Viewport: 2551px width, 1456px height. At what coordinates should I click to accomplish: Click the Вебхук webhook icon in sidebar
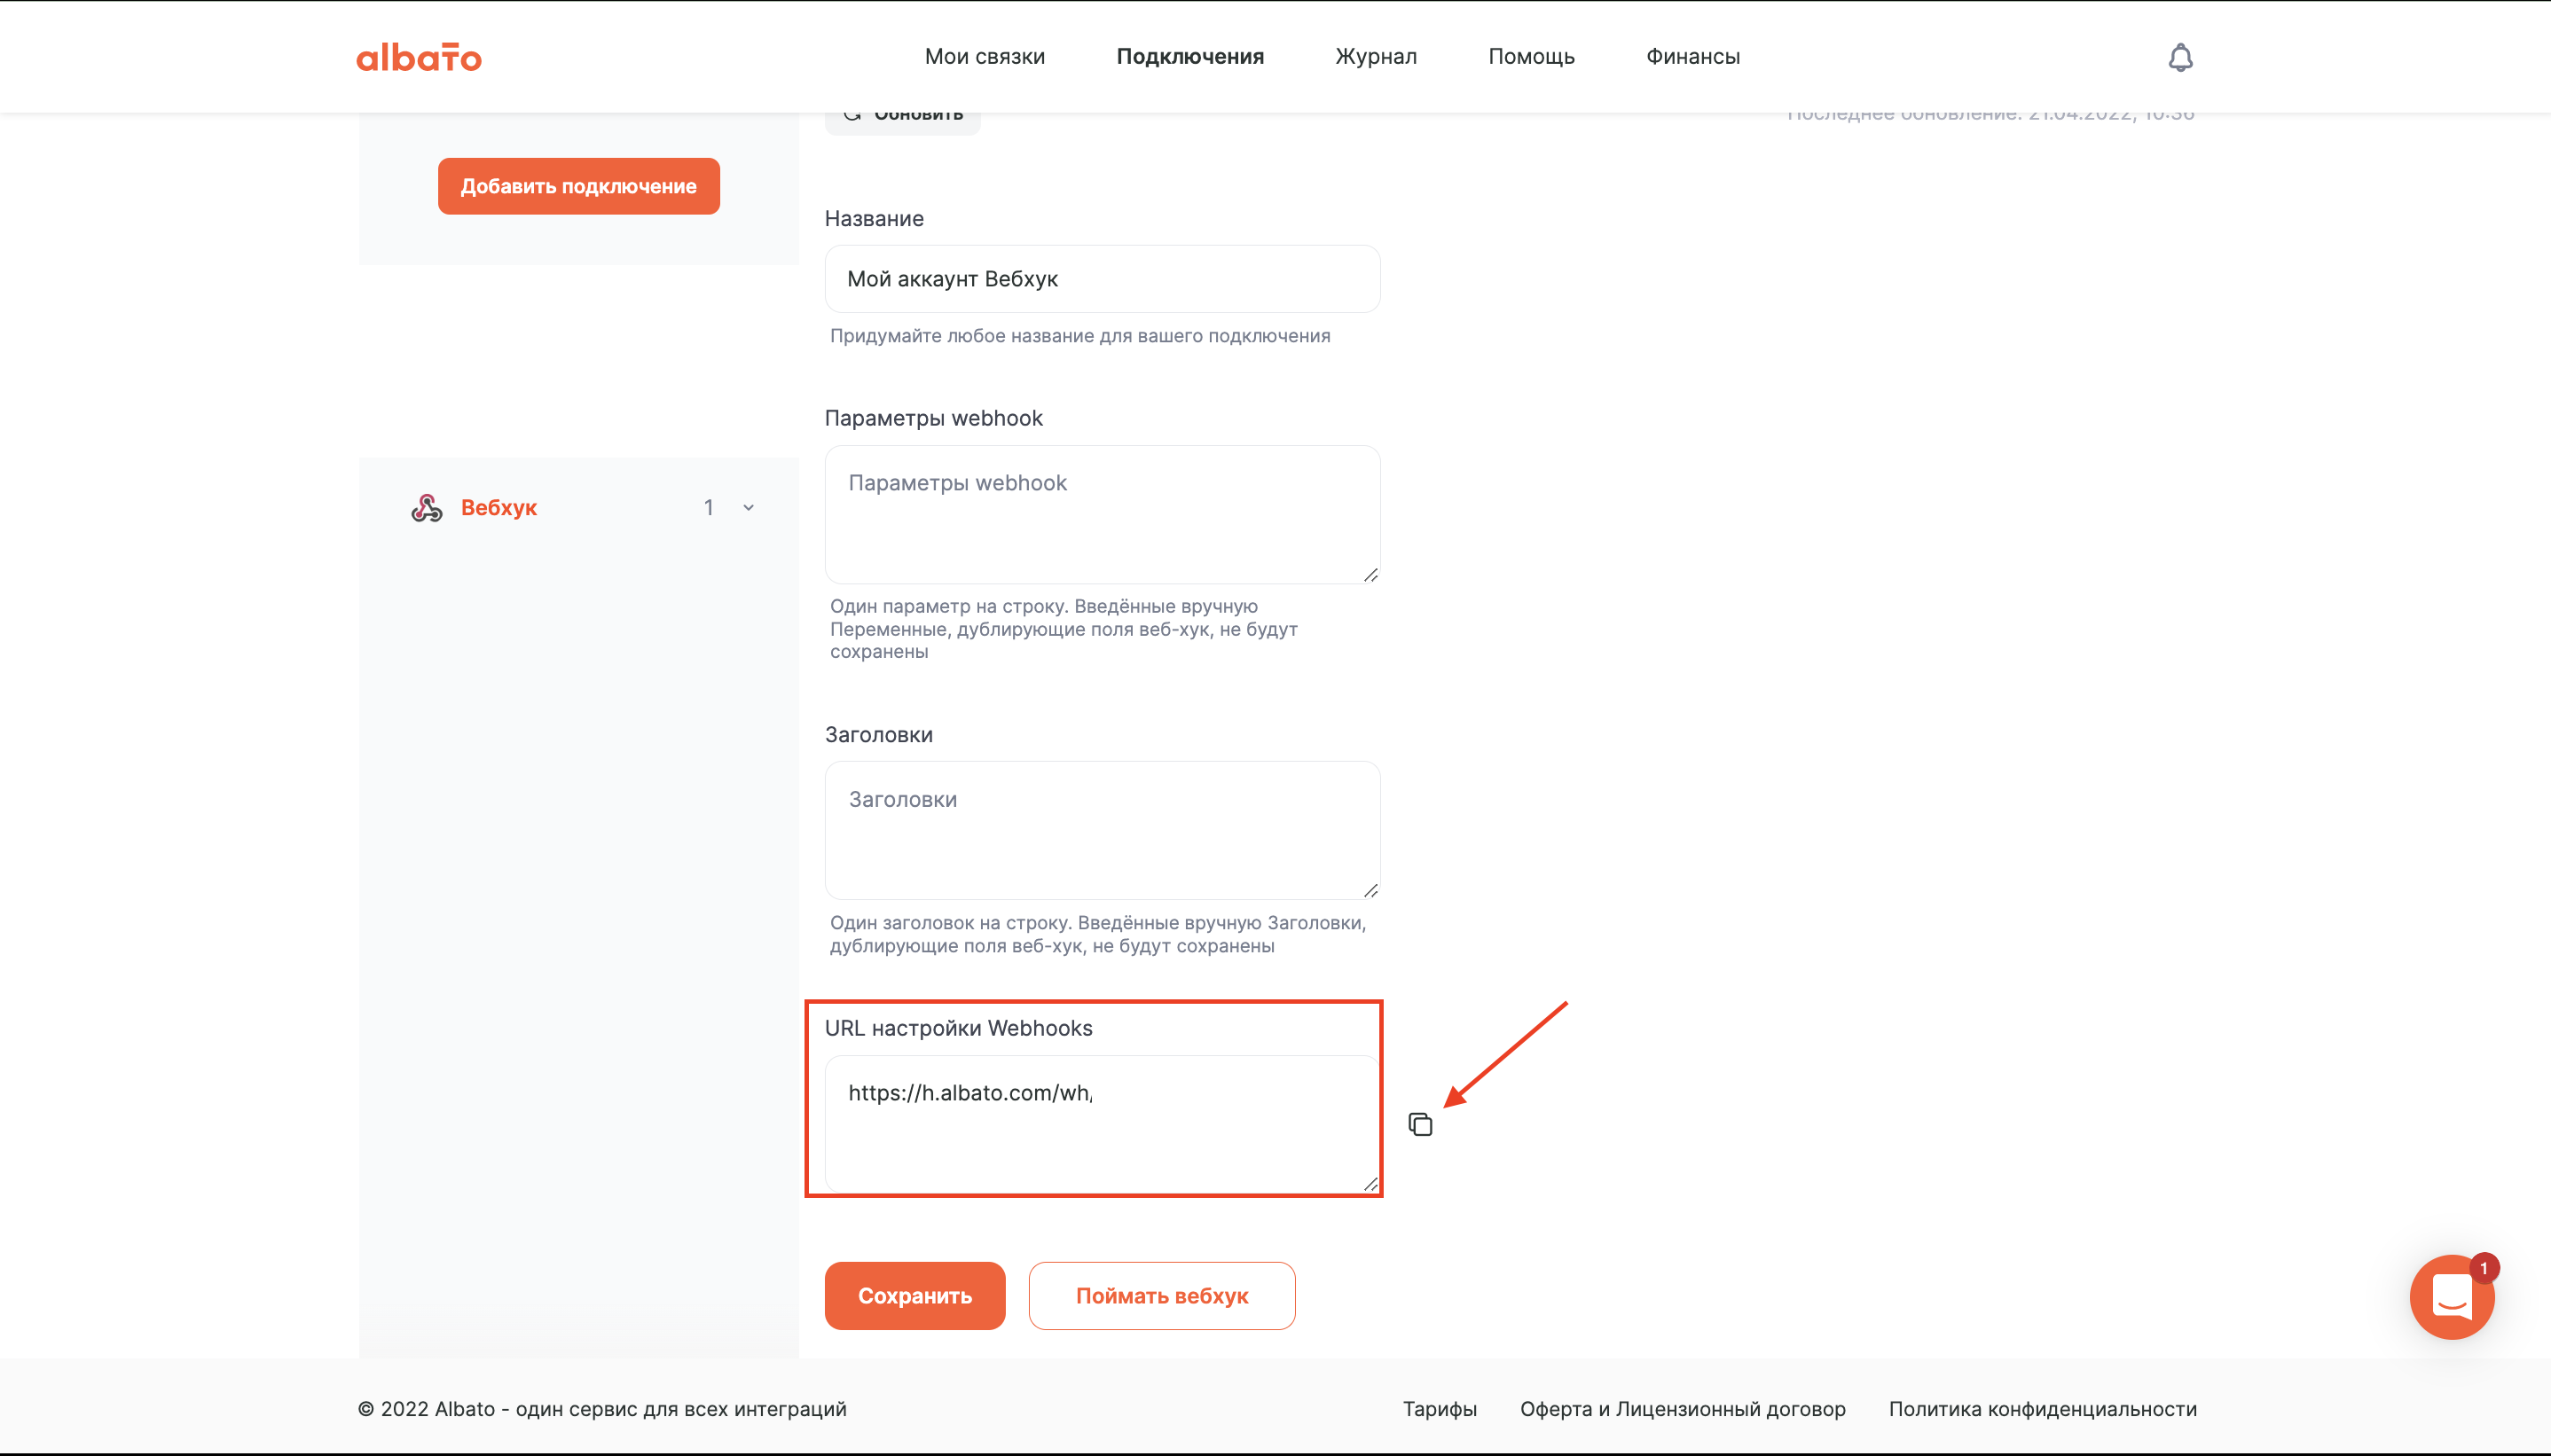(x=427, y=508)
